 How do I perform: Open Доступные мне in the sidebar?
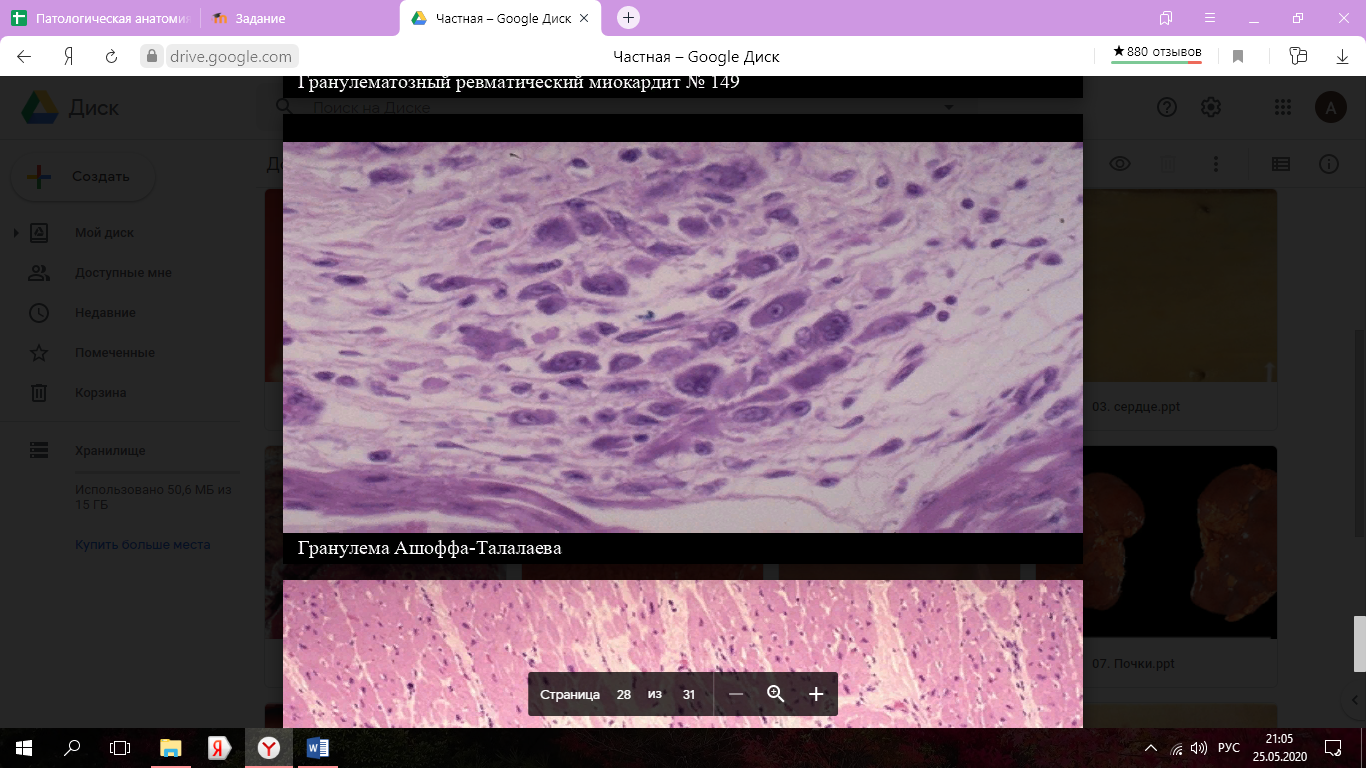pyautogui.click(x=123, y=273)
